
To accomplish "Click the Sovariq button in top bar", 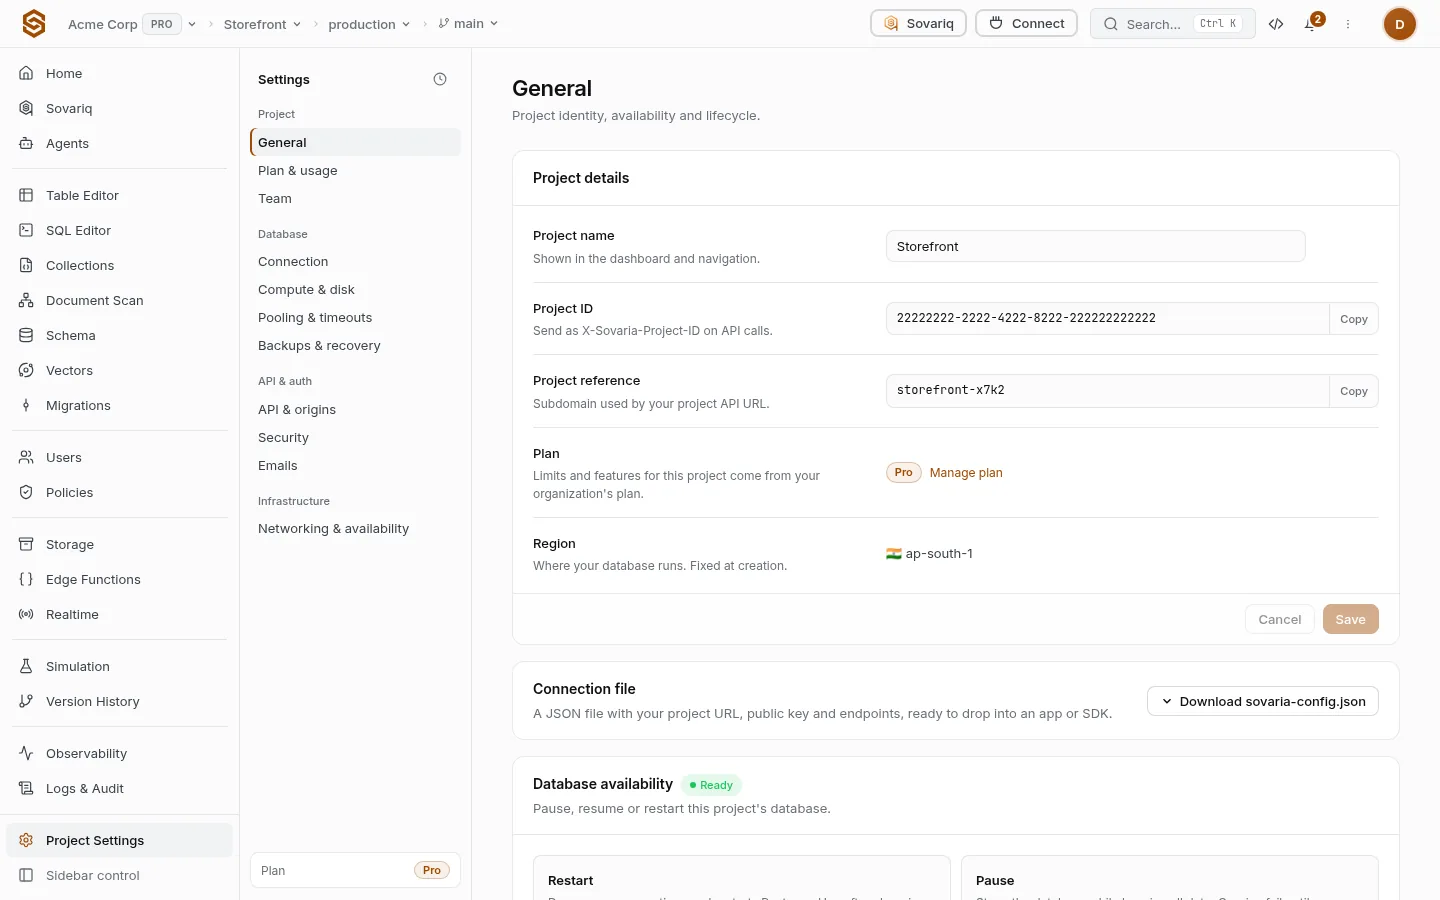I will pos(919,23).
